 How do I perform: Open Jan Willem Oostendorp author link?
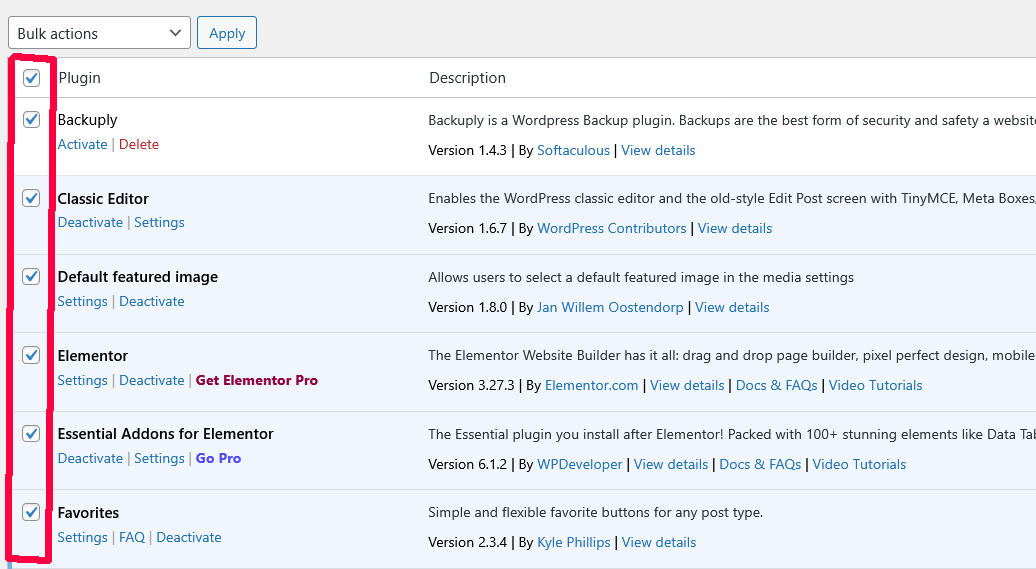point(610,307)
